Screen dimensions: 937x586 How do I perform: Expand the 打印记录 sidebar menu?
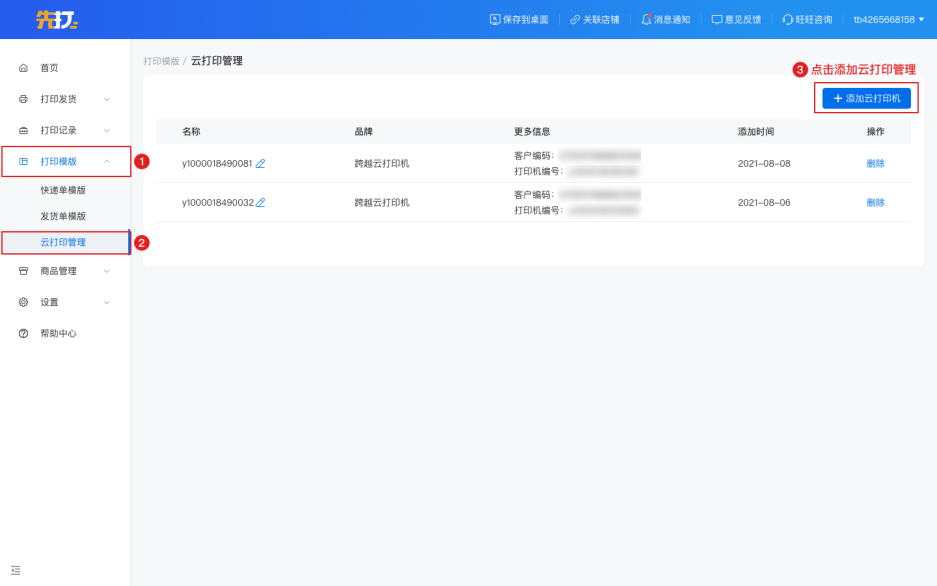(x=65, y=130)
